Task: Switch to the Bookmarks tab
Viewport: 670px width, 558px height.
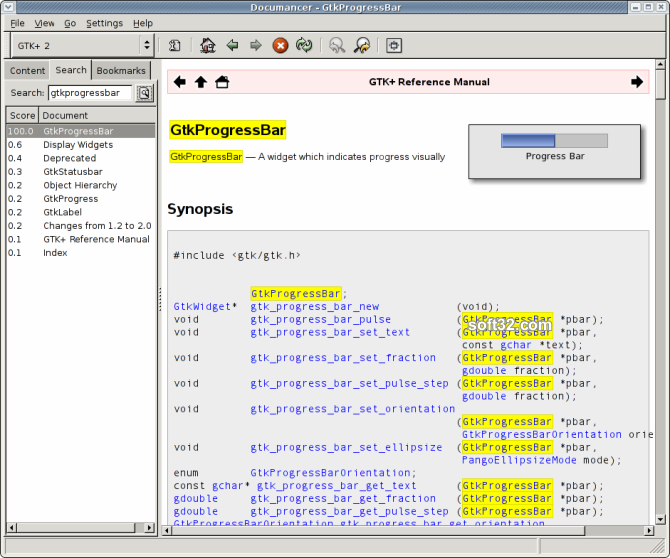Action: click(121, 70)
